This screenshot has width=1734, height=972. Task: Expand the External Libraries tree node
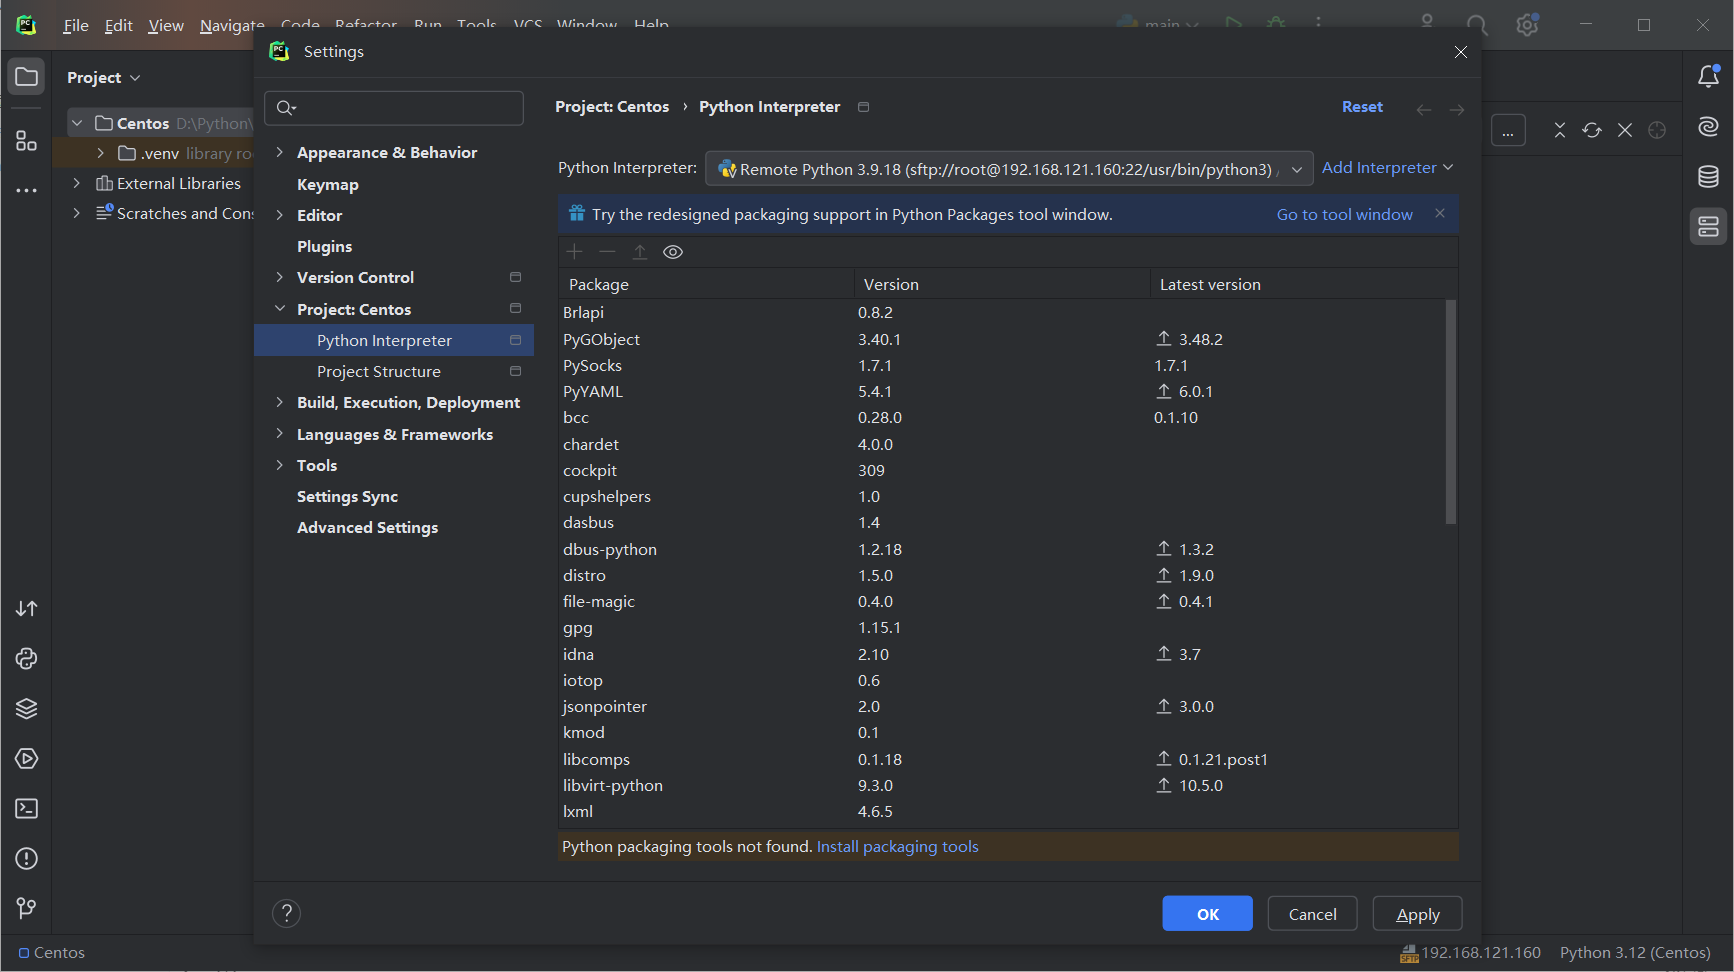click(x=76, y=183)
